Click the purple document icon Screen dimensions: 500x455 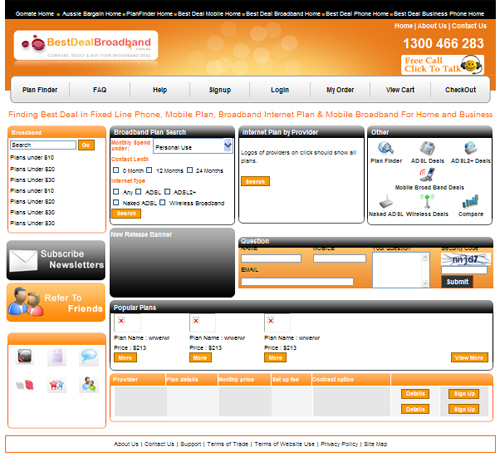[57, 356]
